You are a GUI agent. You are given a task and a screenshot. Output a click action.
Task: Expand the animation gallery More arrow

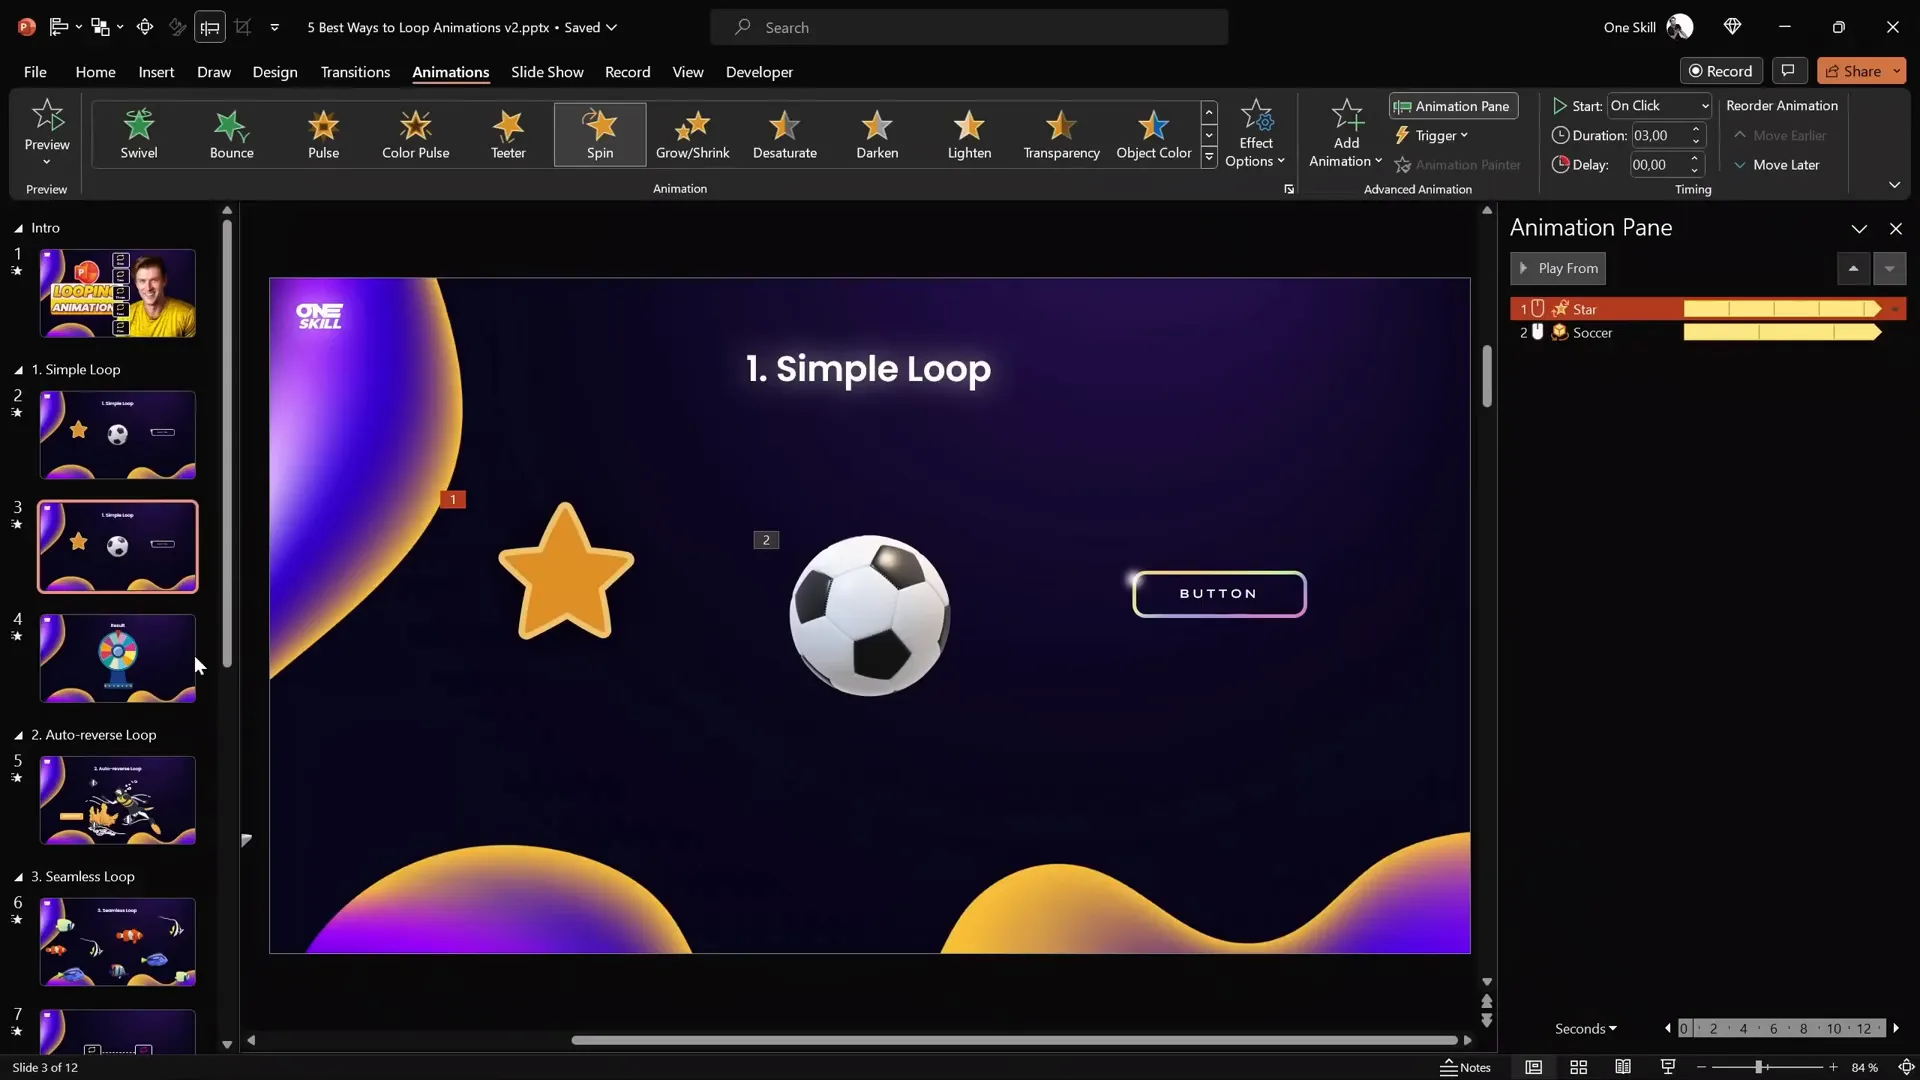(1209, 158)
